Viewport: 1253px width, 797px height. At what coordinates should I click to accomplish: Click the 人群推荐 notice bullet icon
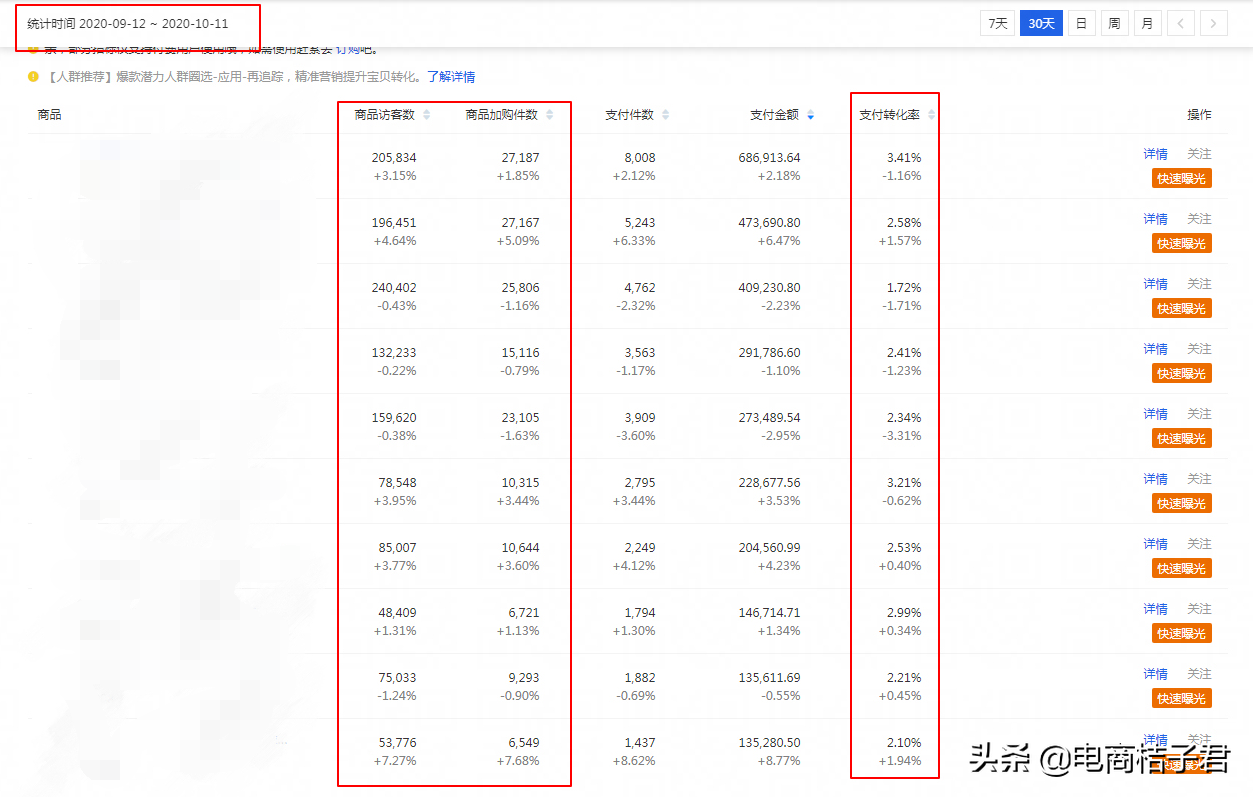coord(33,76)
